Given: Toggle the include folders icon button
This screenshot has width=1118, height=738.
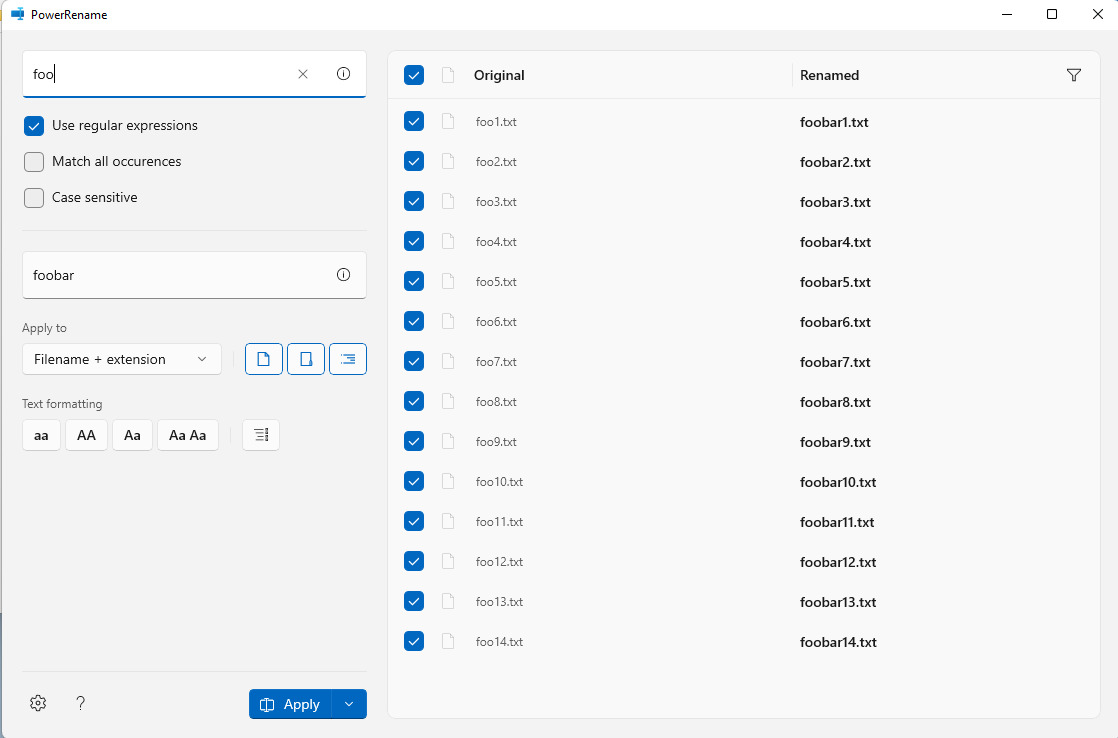Looking at the screenshot, I should pos(306,359).
